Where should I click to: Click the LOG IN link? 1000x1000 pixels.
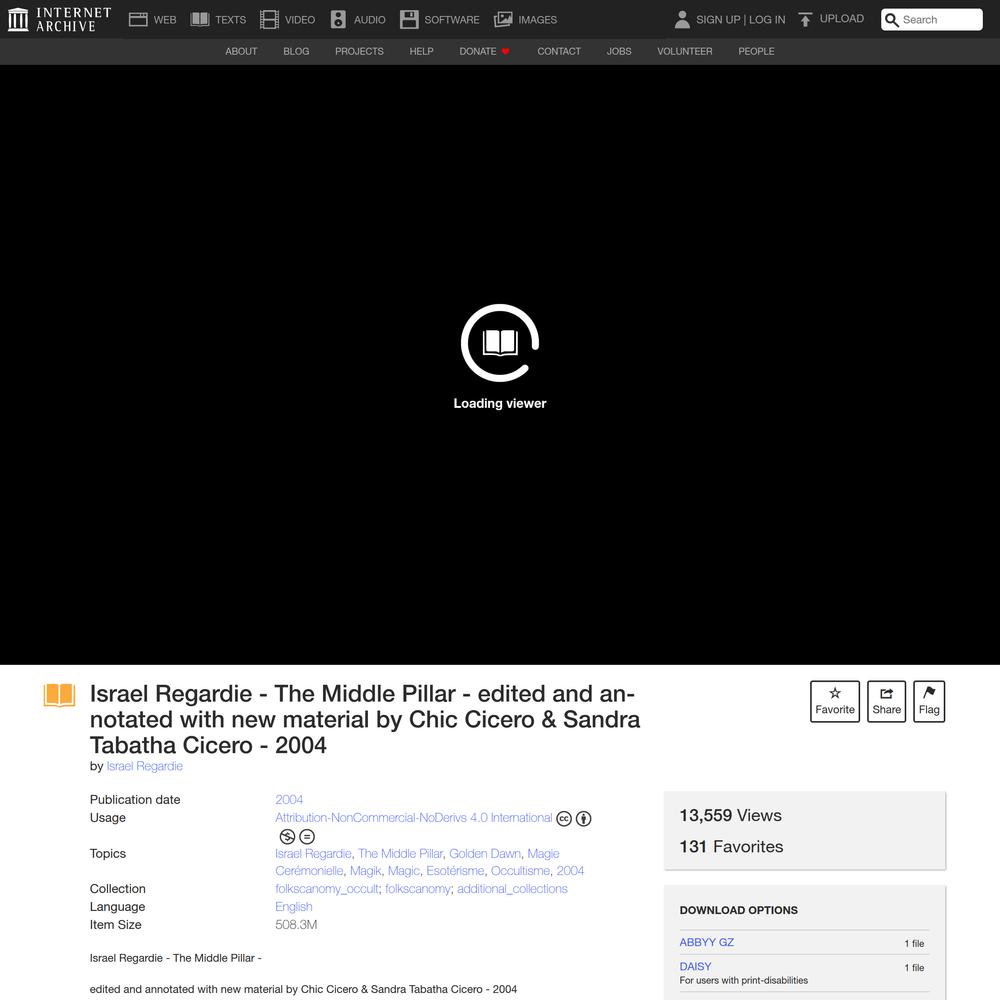(x=767, y=20)
